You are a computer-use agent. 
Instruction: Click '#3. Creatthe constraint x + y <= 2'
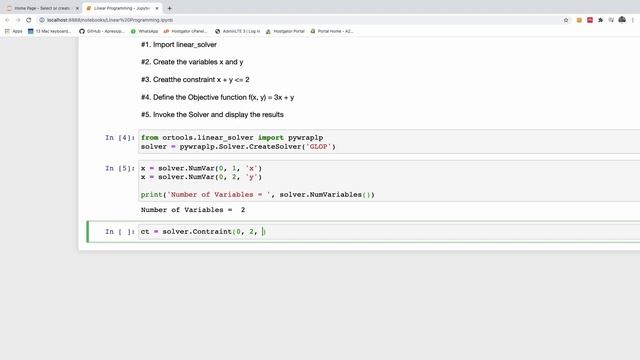[x=195, y=80]
